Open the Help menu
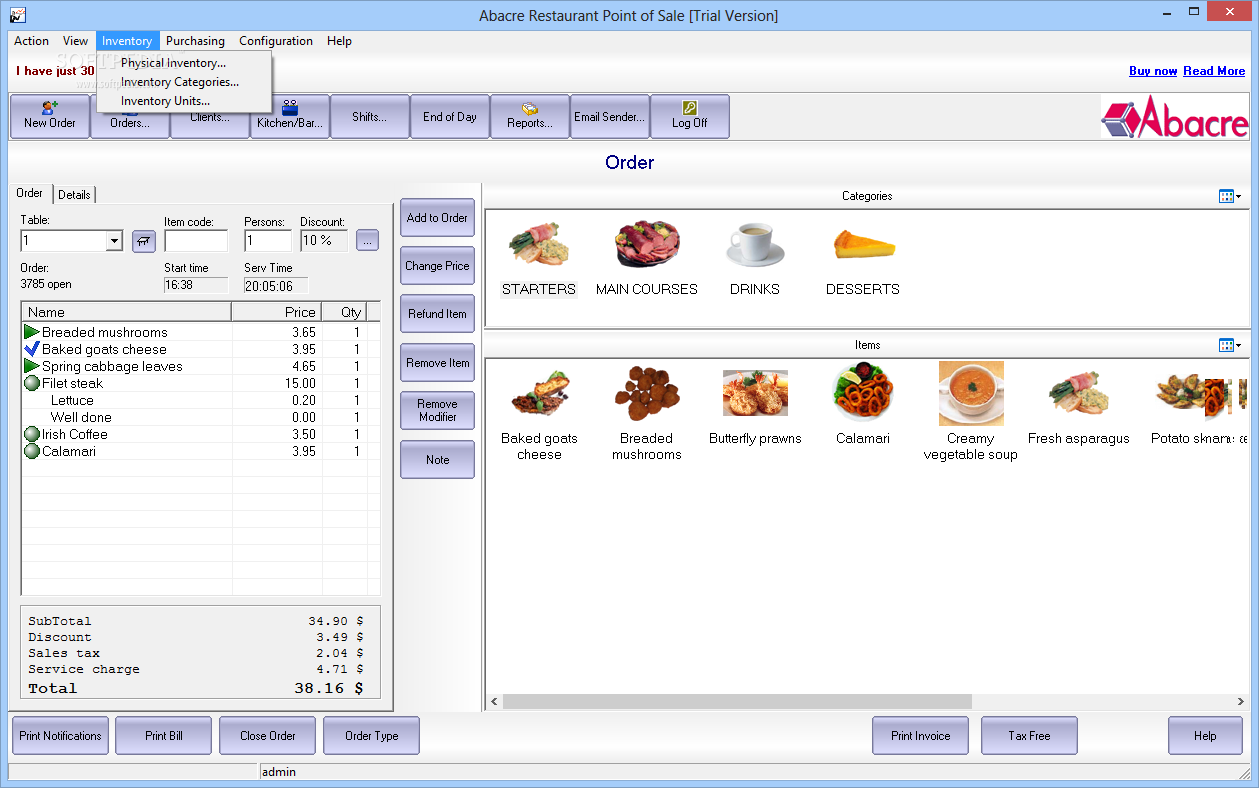1259x788 pixels. click(x=339, y=41)
